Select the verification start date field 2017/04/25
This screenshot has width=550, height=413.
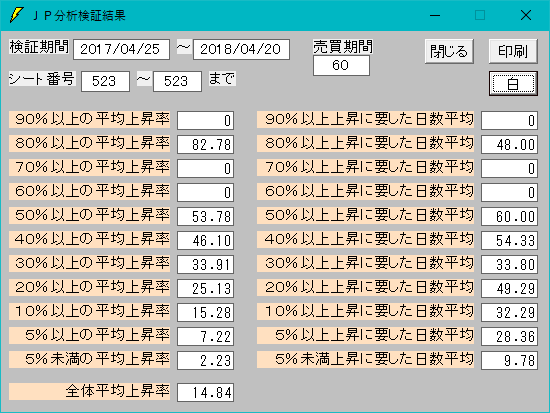click(121, 49)
